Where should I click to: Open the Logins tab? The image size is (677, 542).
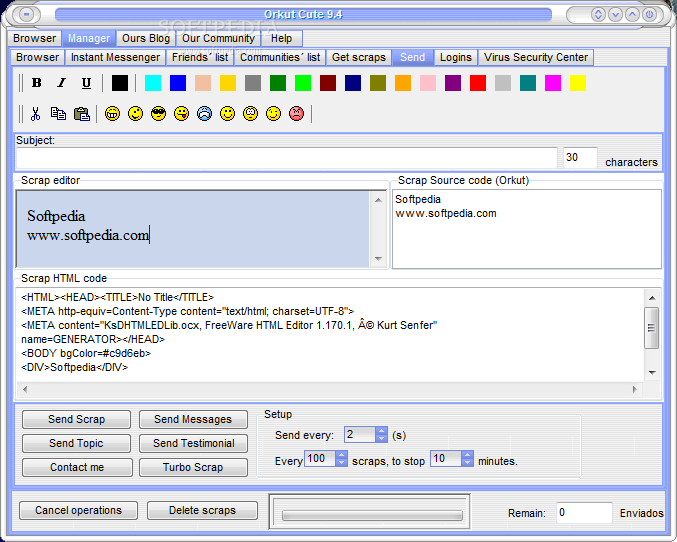(x=456, y=57)
